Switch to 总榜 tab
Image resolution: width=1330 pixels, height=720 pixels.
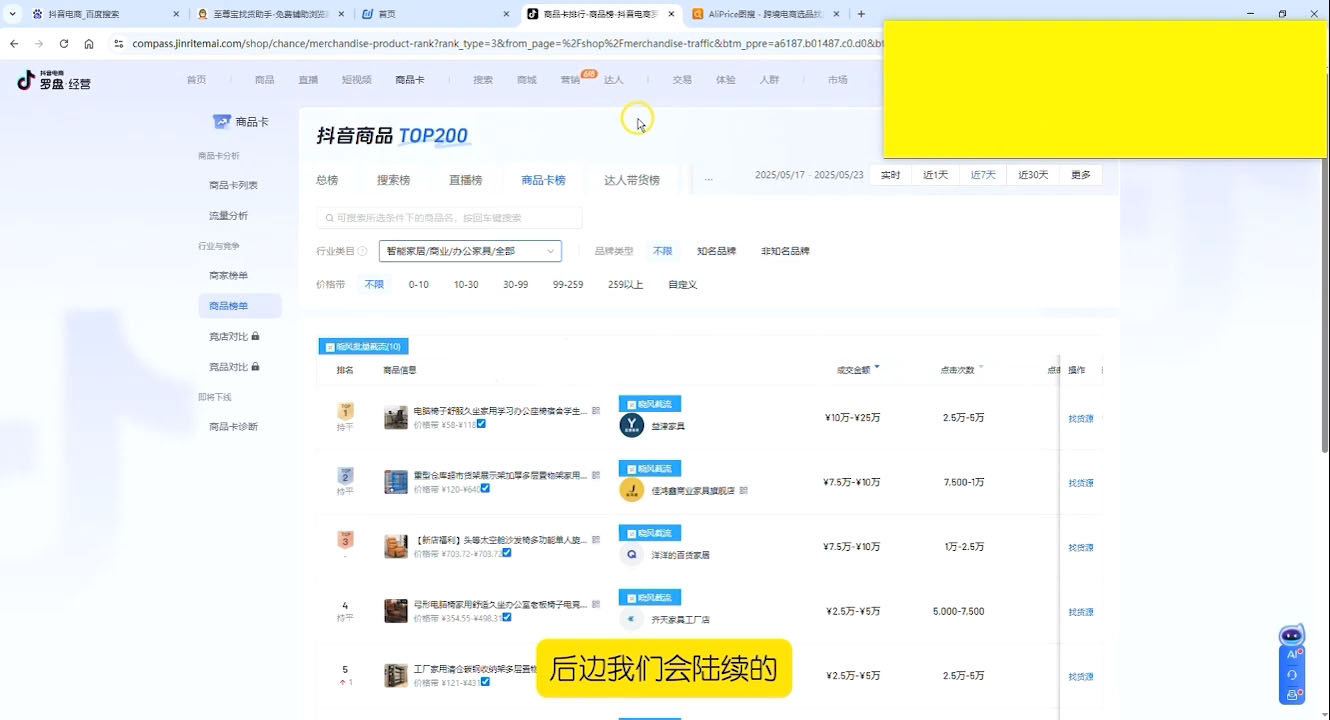coord(327,180)
